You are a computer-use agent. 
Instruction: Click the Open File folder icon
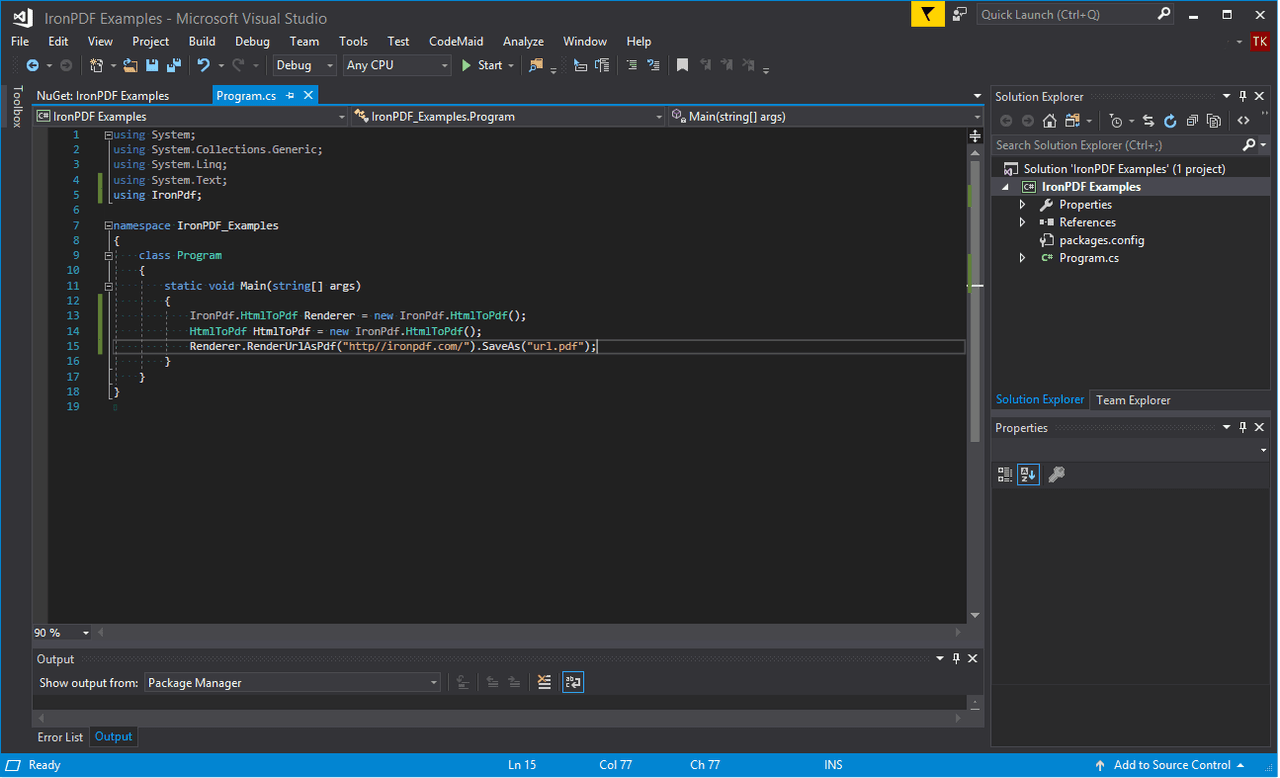[130, 65]
